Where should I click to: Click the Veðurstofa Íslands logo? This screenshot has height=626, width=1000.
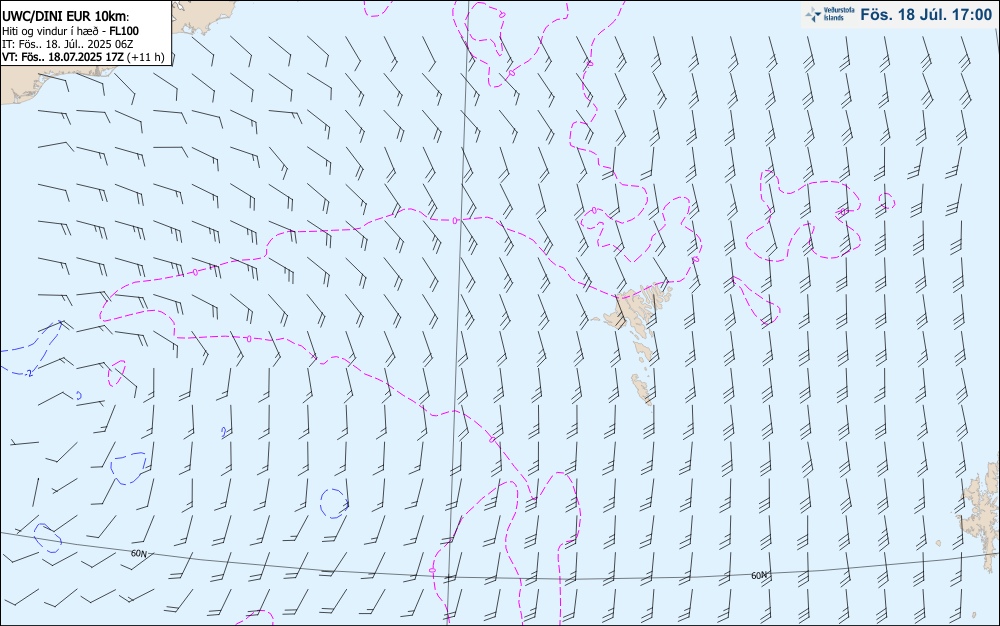(830, 15)
